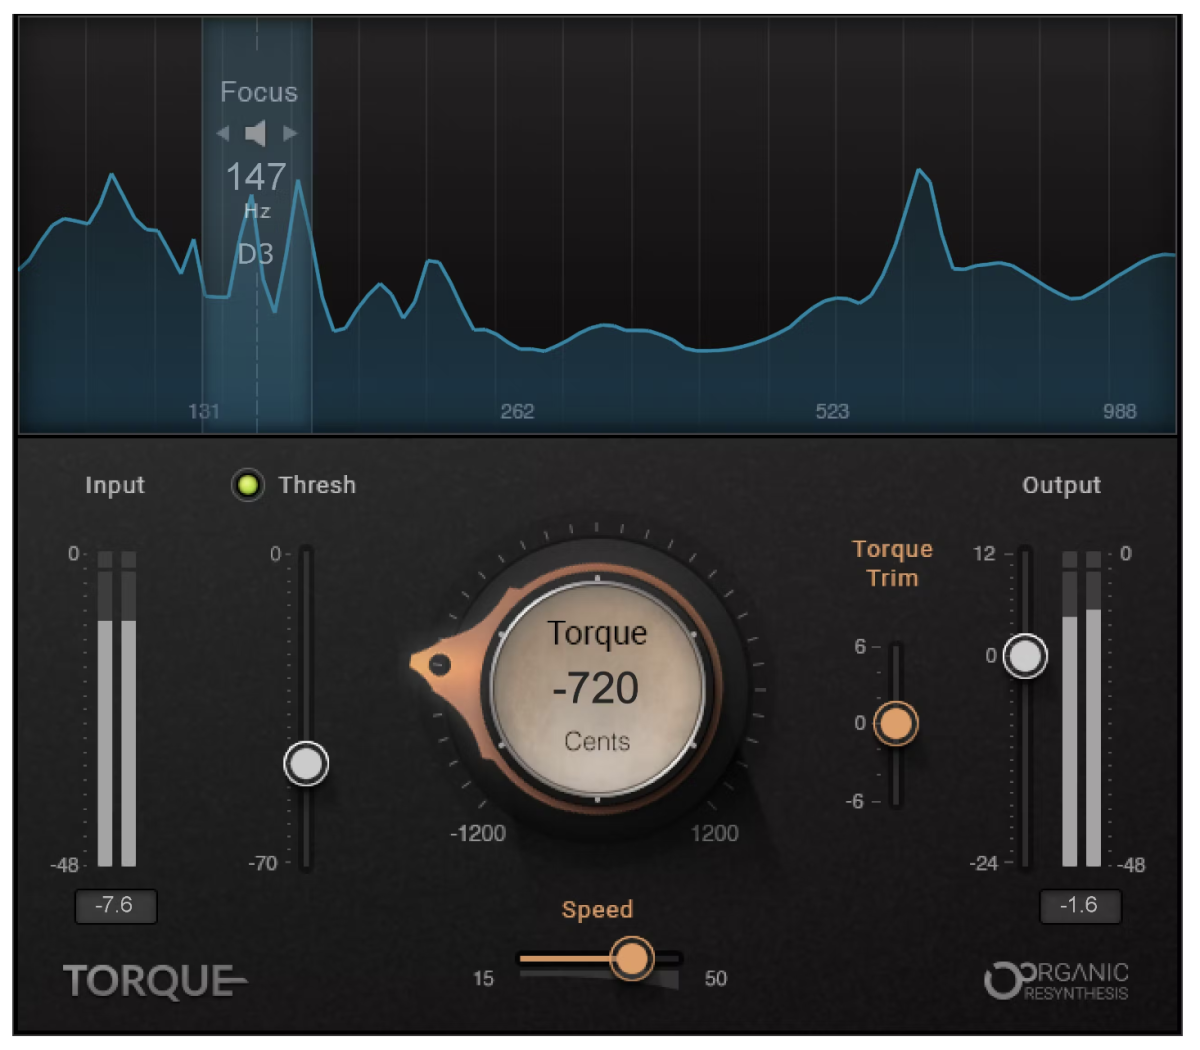
Task: Click the 523 frequency marker
Action: (x=832, y=411)
